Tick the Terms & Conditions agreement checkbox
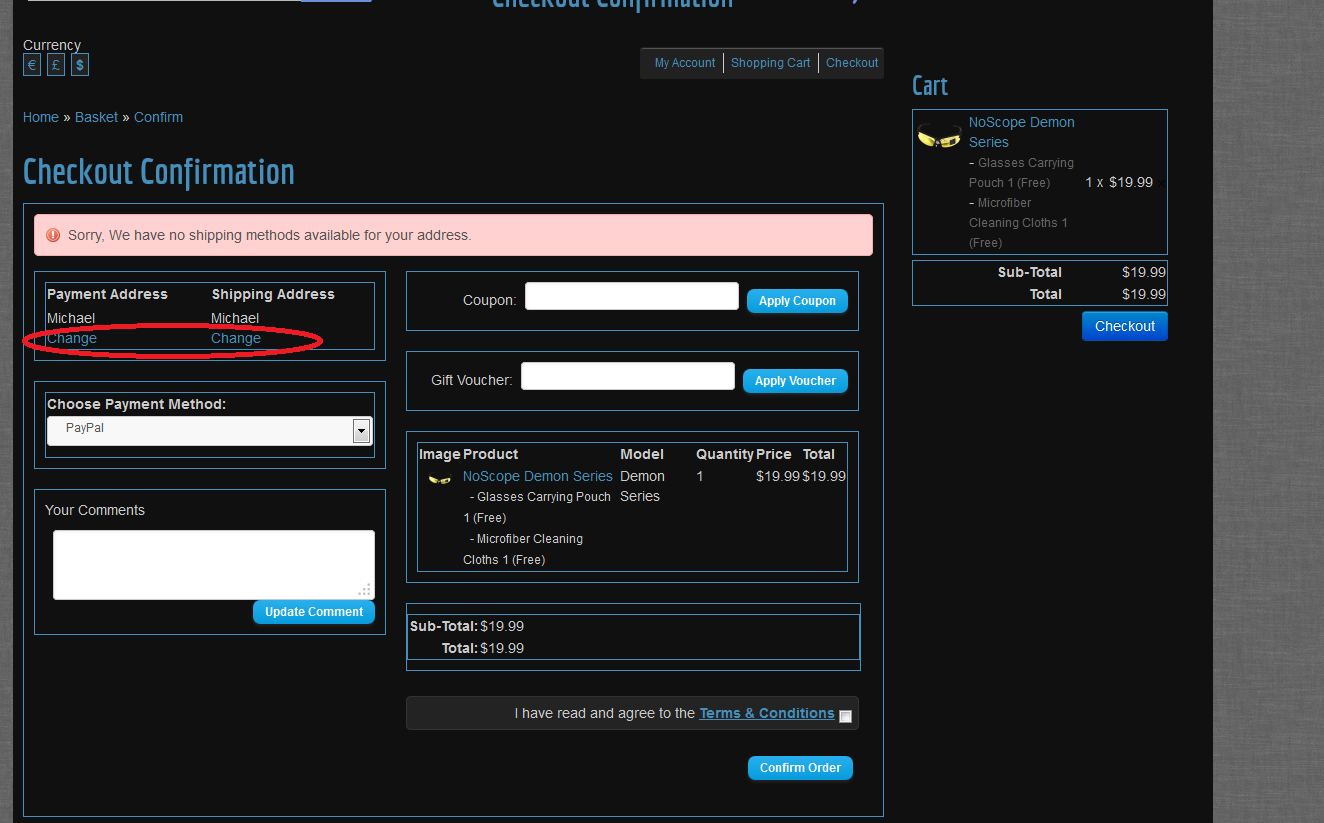Image resolution: width=1324 pixels, height=823 pixels. coord(845,716)
